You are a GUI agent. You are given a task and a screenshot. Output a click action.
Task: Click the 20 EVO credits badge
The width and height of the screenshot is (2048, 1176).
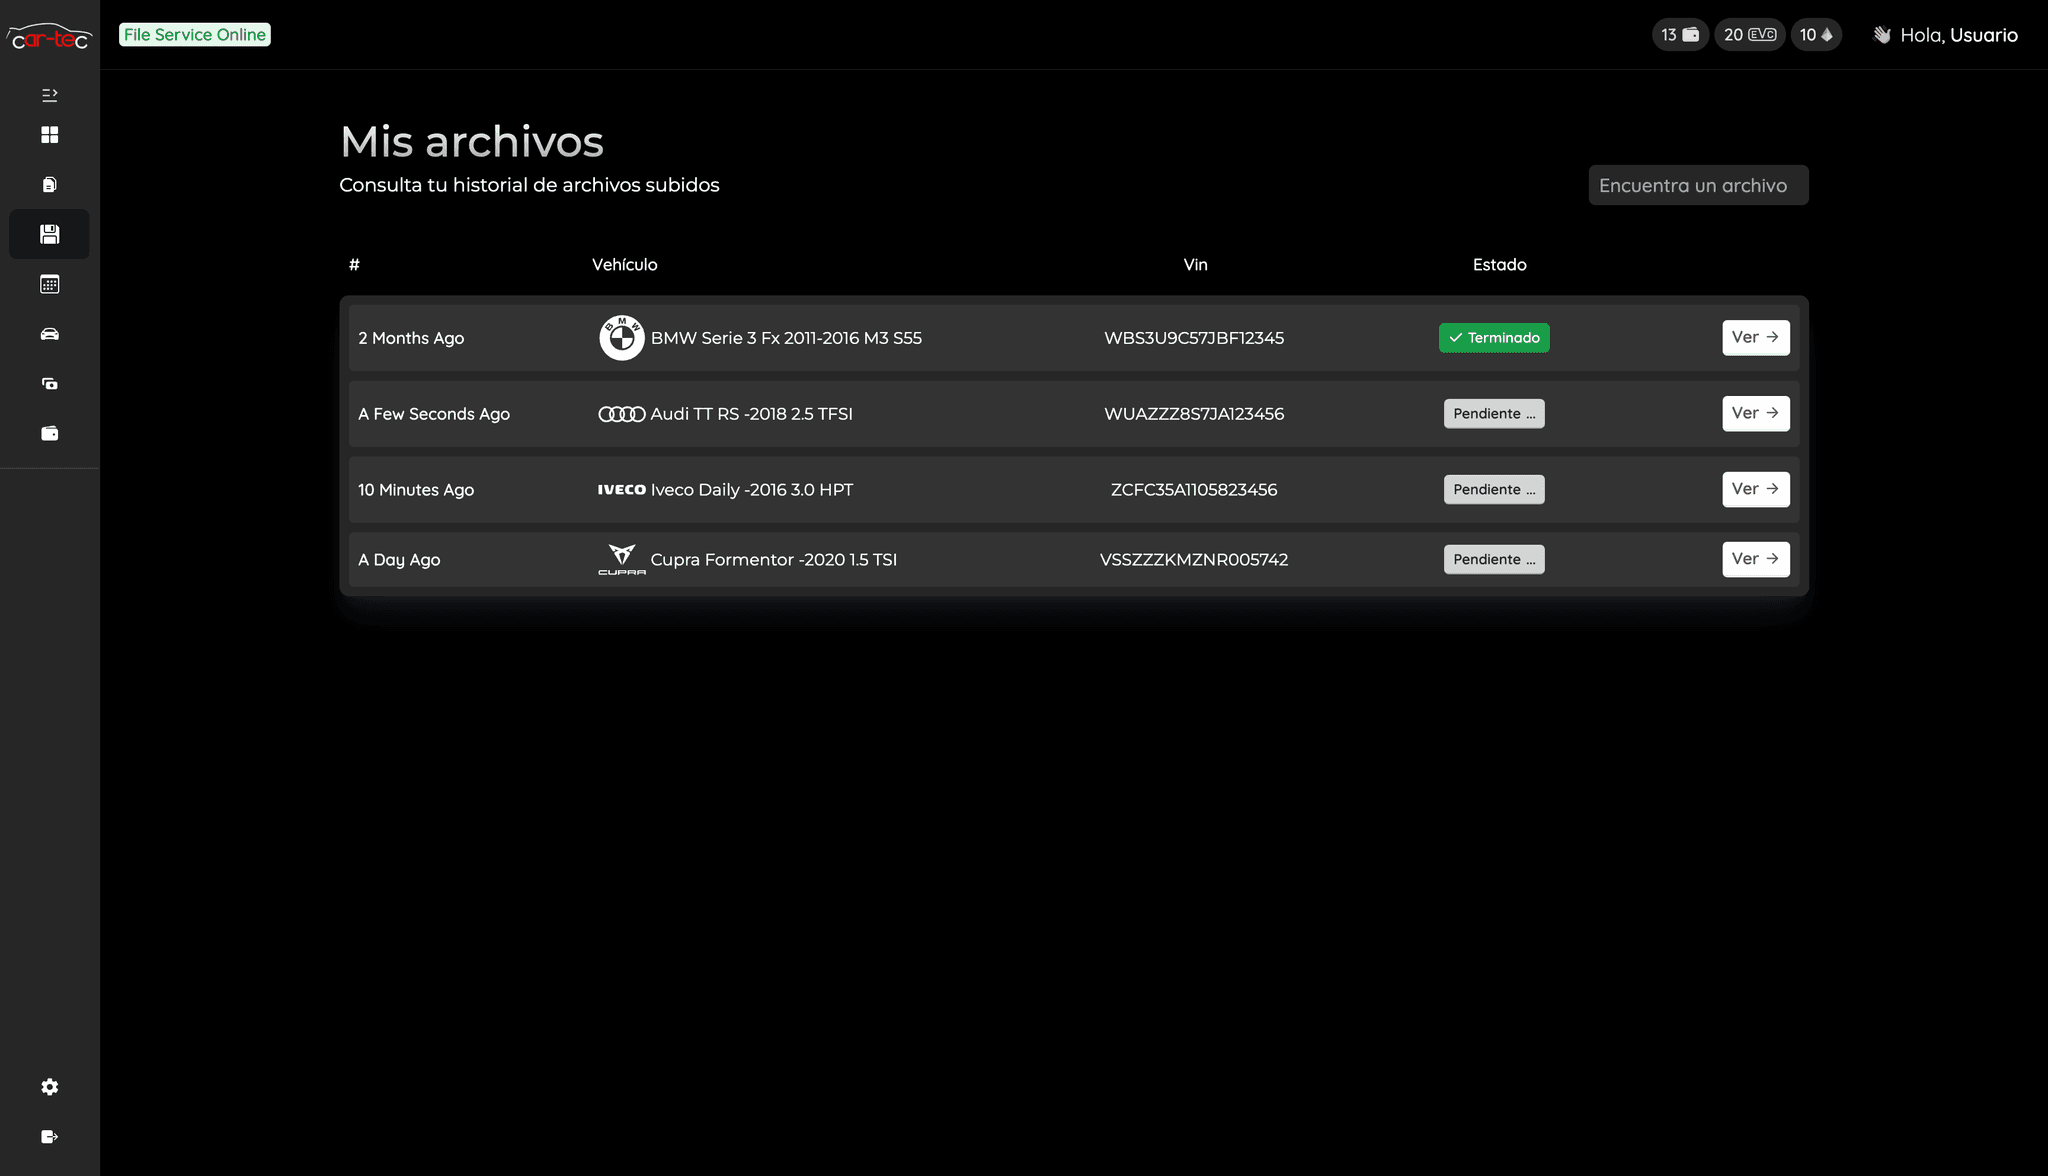pyautogui.click(x=1749, y=35)
